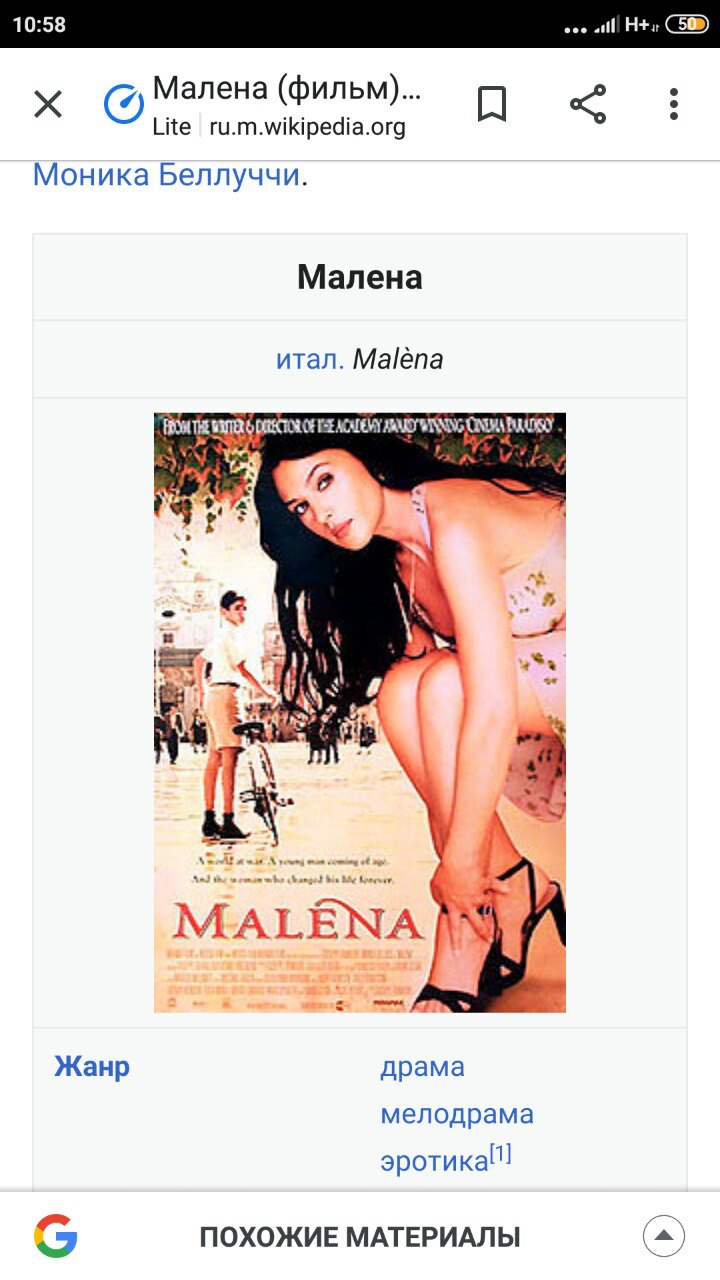Open the драма genre link
The image size is (720, 1280).
pos(422,1066)
